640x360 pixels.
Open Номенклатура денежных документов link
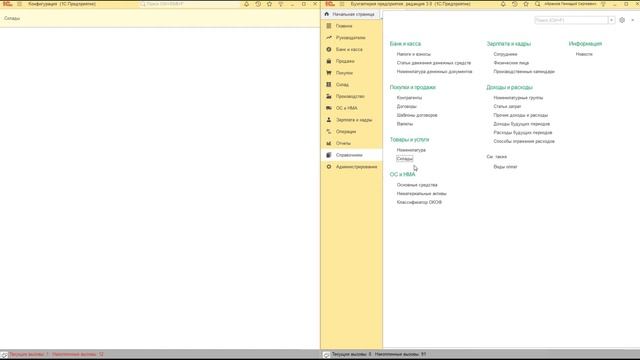(434, 72)
